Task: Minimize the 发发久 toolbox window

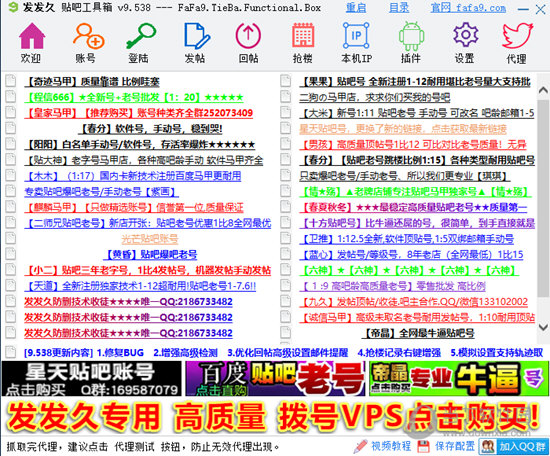Action: tap(523, 9)
